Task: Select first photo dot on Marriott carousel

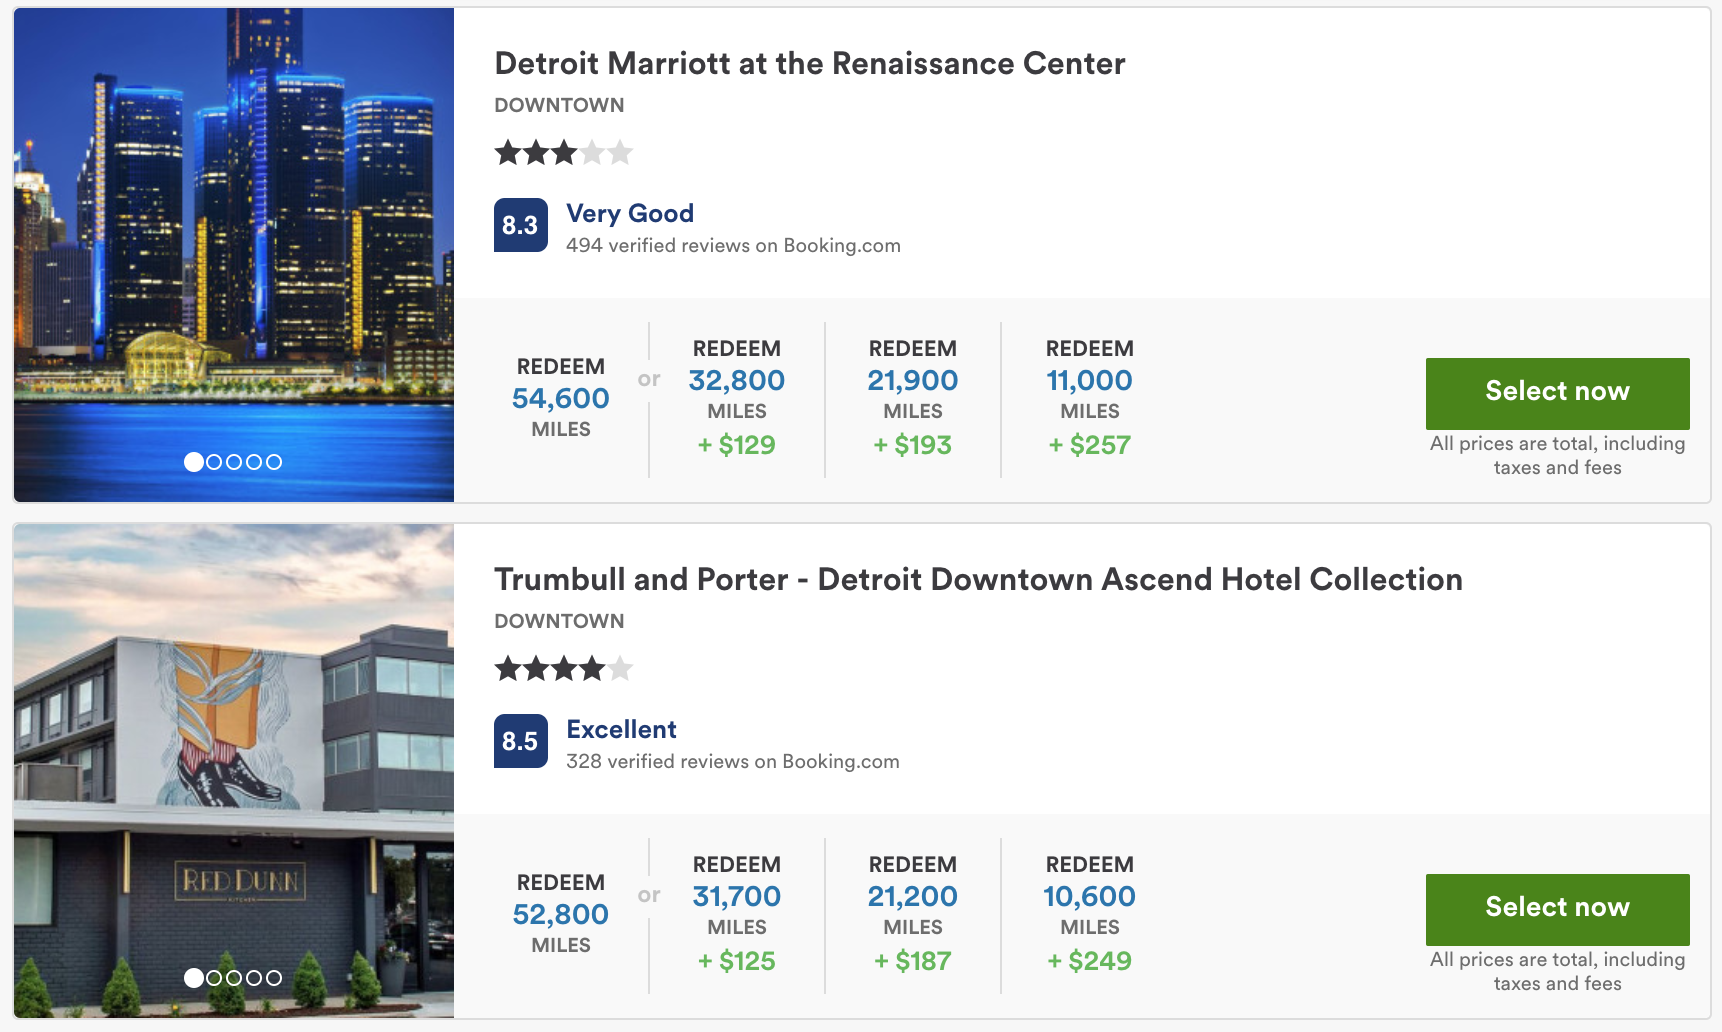Action: tap(194, 462)
